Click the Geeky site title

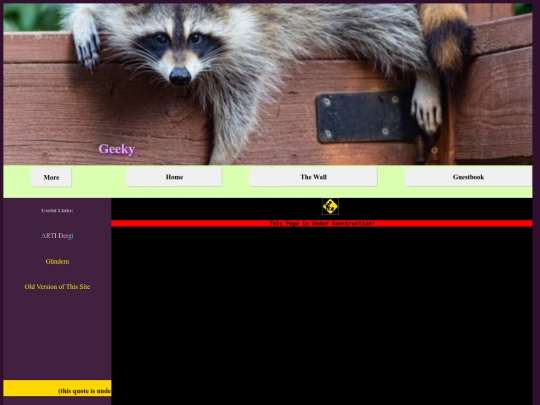[x=117, y=149]
